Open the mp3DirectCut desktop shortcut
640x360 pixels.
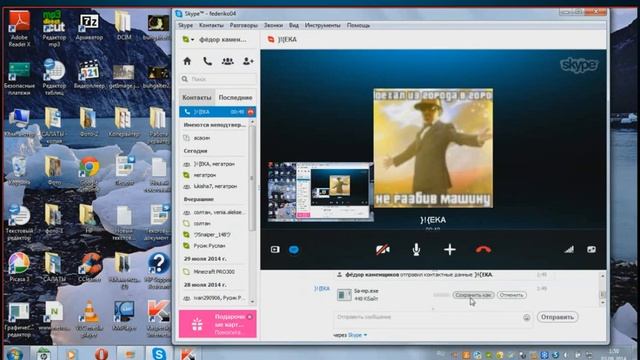click(54, 29)
